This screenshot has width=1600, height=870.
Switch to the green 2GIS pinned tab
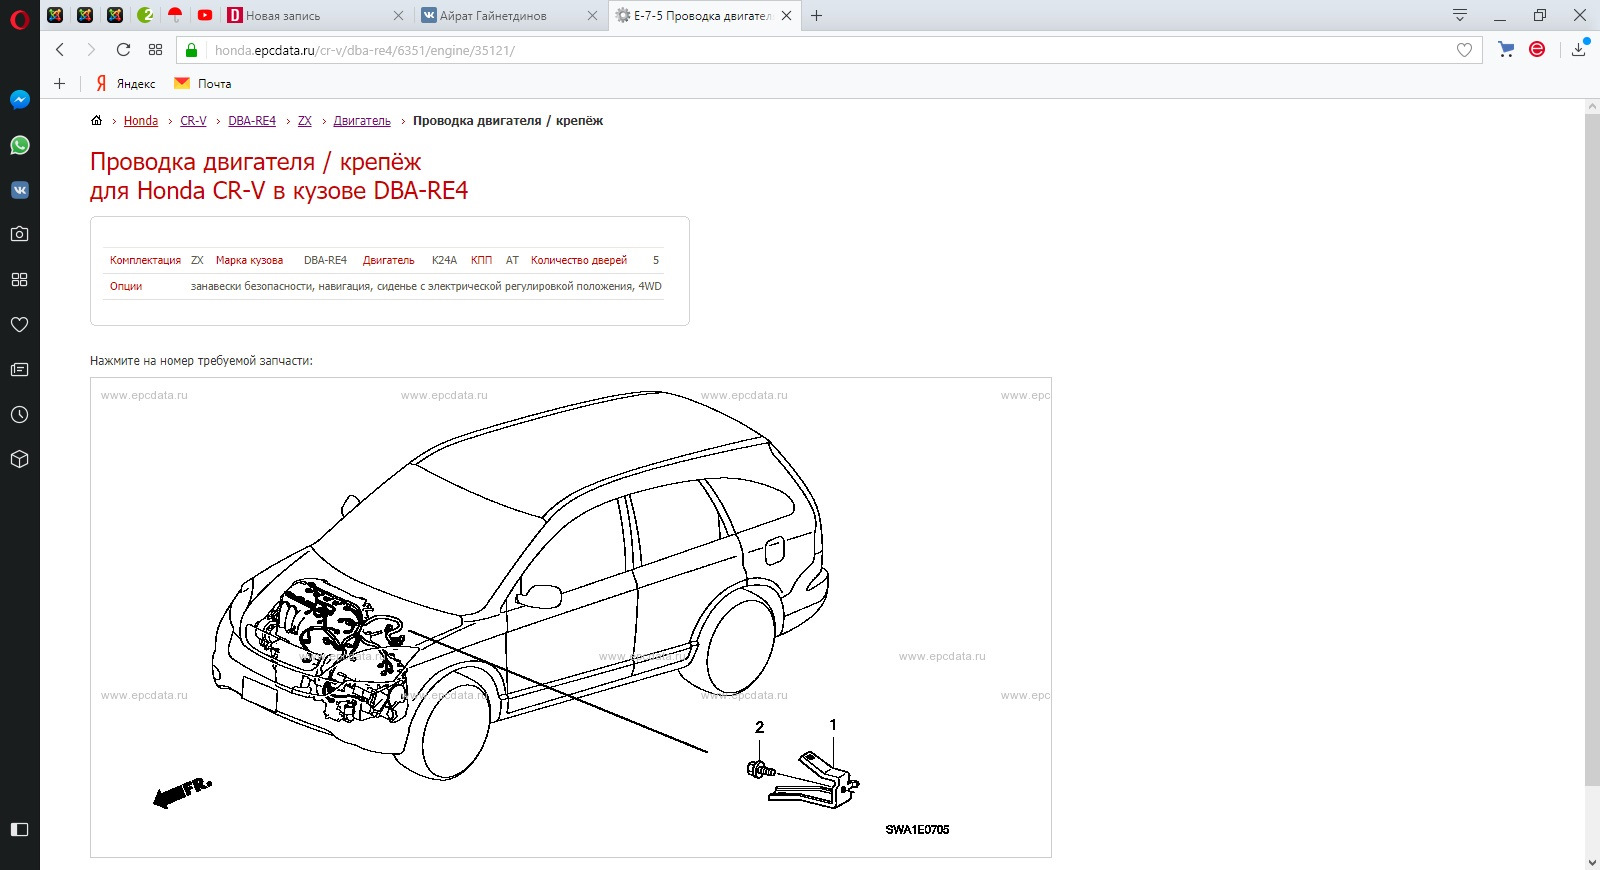[x=145, y=15]
